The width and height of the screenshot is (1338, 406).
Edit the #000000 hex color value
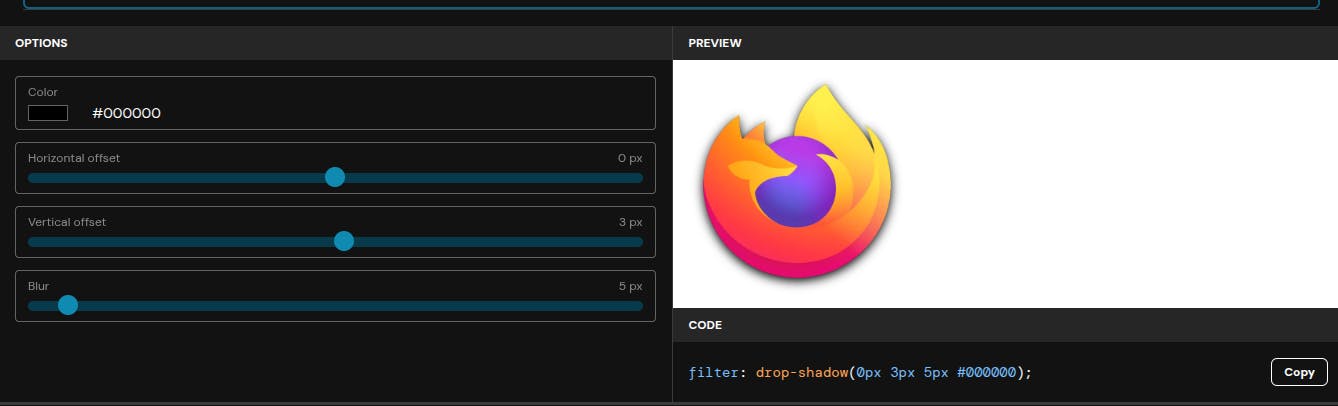(x=126, y=113)
